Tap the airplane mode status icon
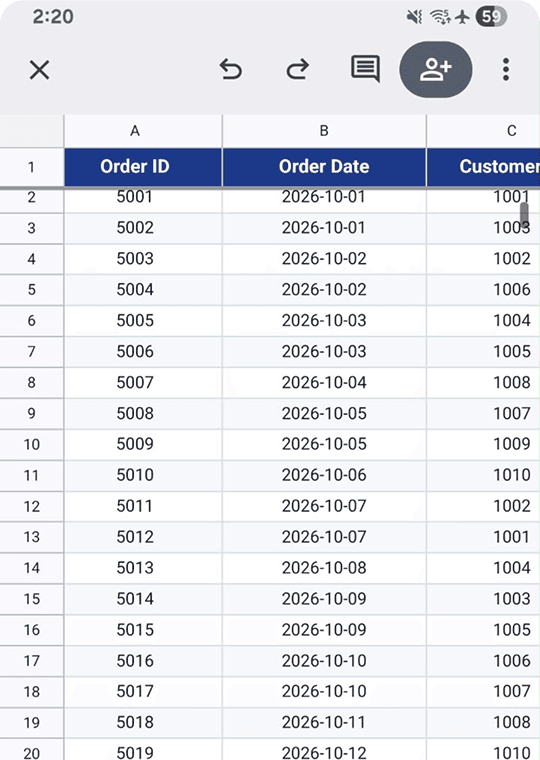The image size is (540, 760). click(x=463, y=17)
